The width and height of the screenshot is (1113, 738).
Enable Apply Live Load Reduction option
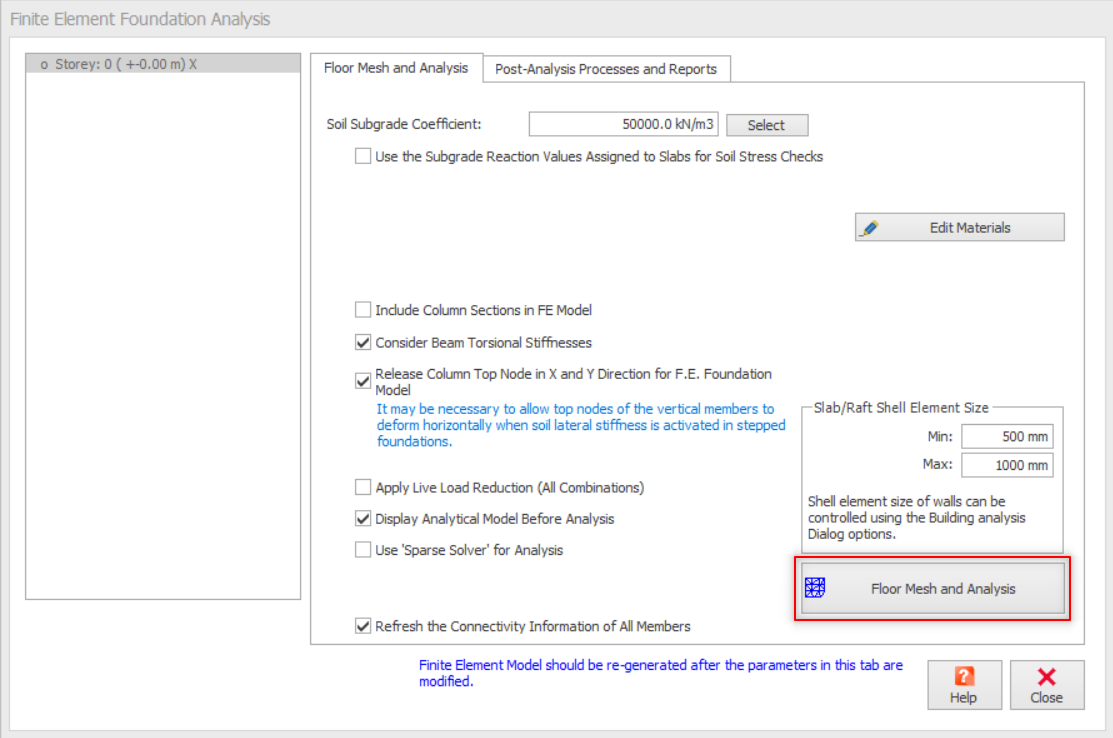click(363, 487)
